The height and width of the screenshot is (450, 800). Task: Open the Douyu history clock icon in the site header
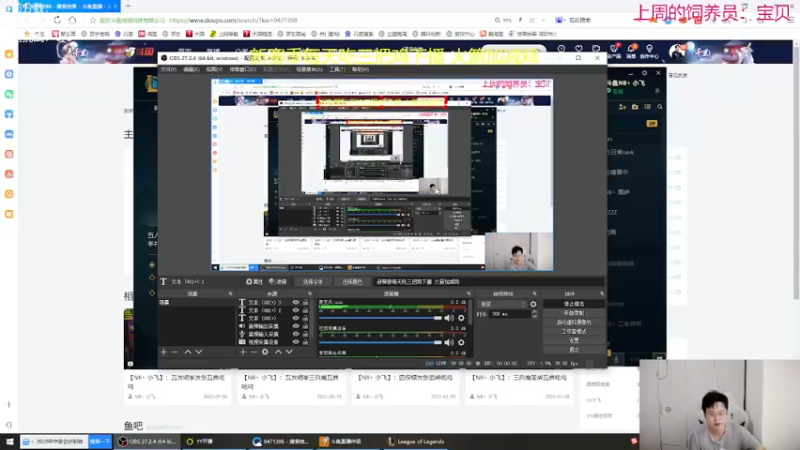[x=561, y=49]
